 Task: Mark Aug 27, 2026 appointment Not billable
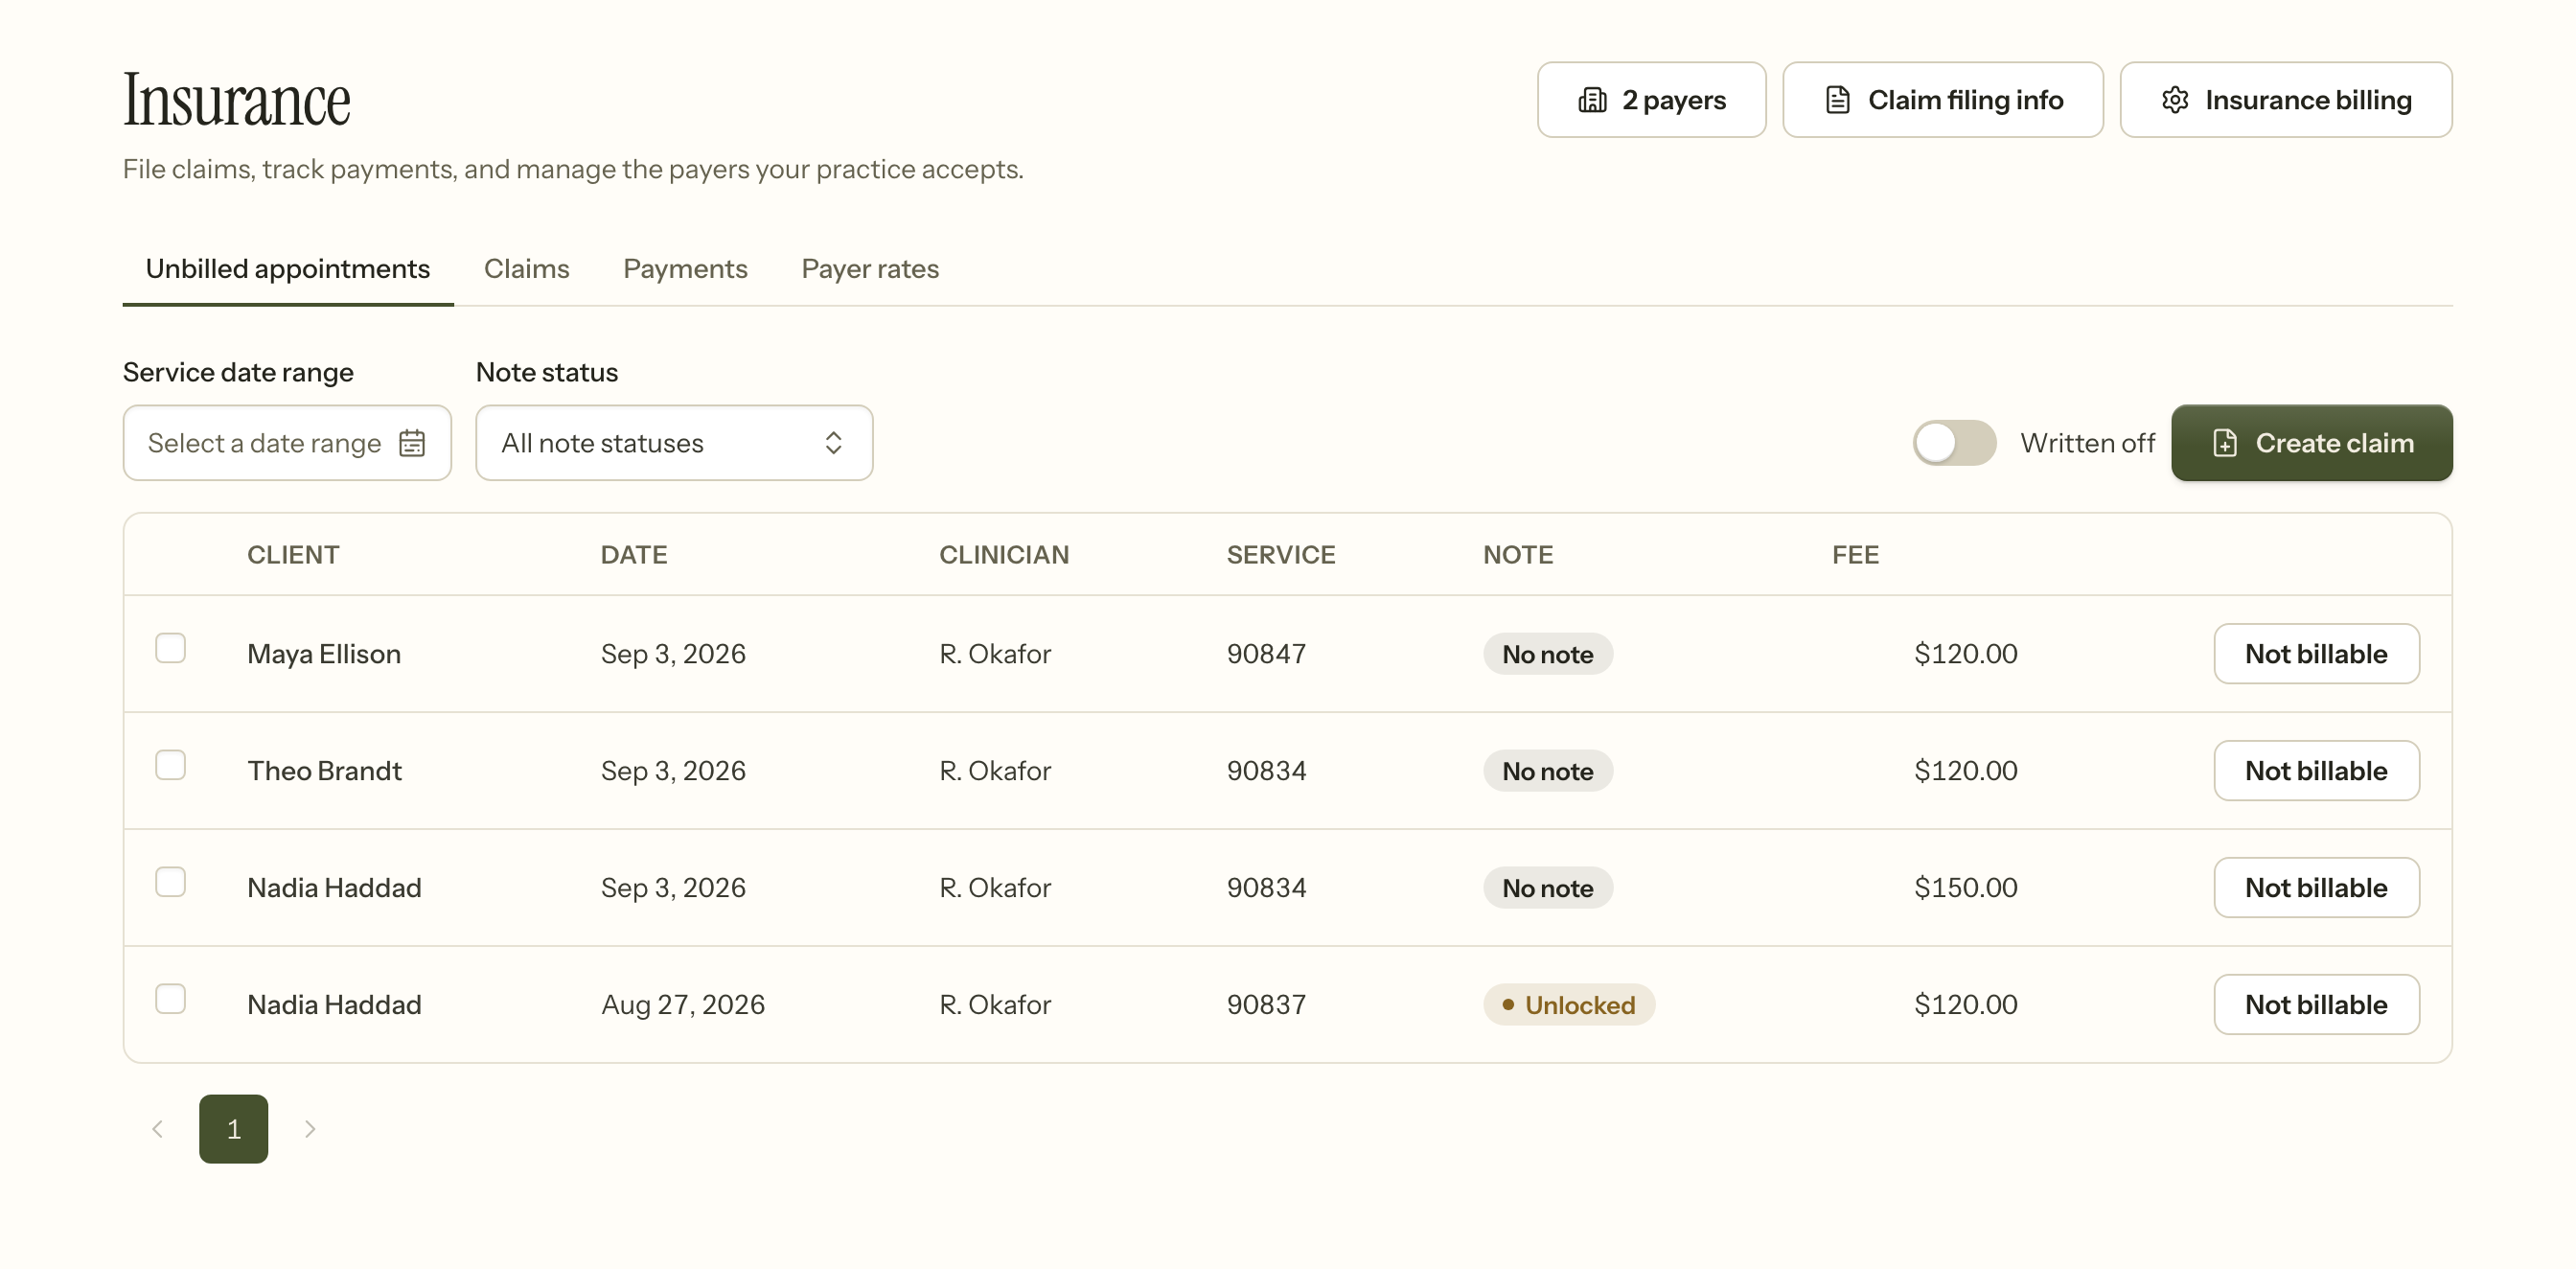coord(2316,1005)
